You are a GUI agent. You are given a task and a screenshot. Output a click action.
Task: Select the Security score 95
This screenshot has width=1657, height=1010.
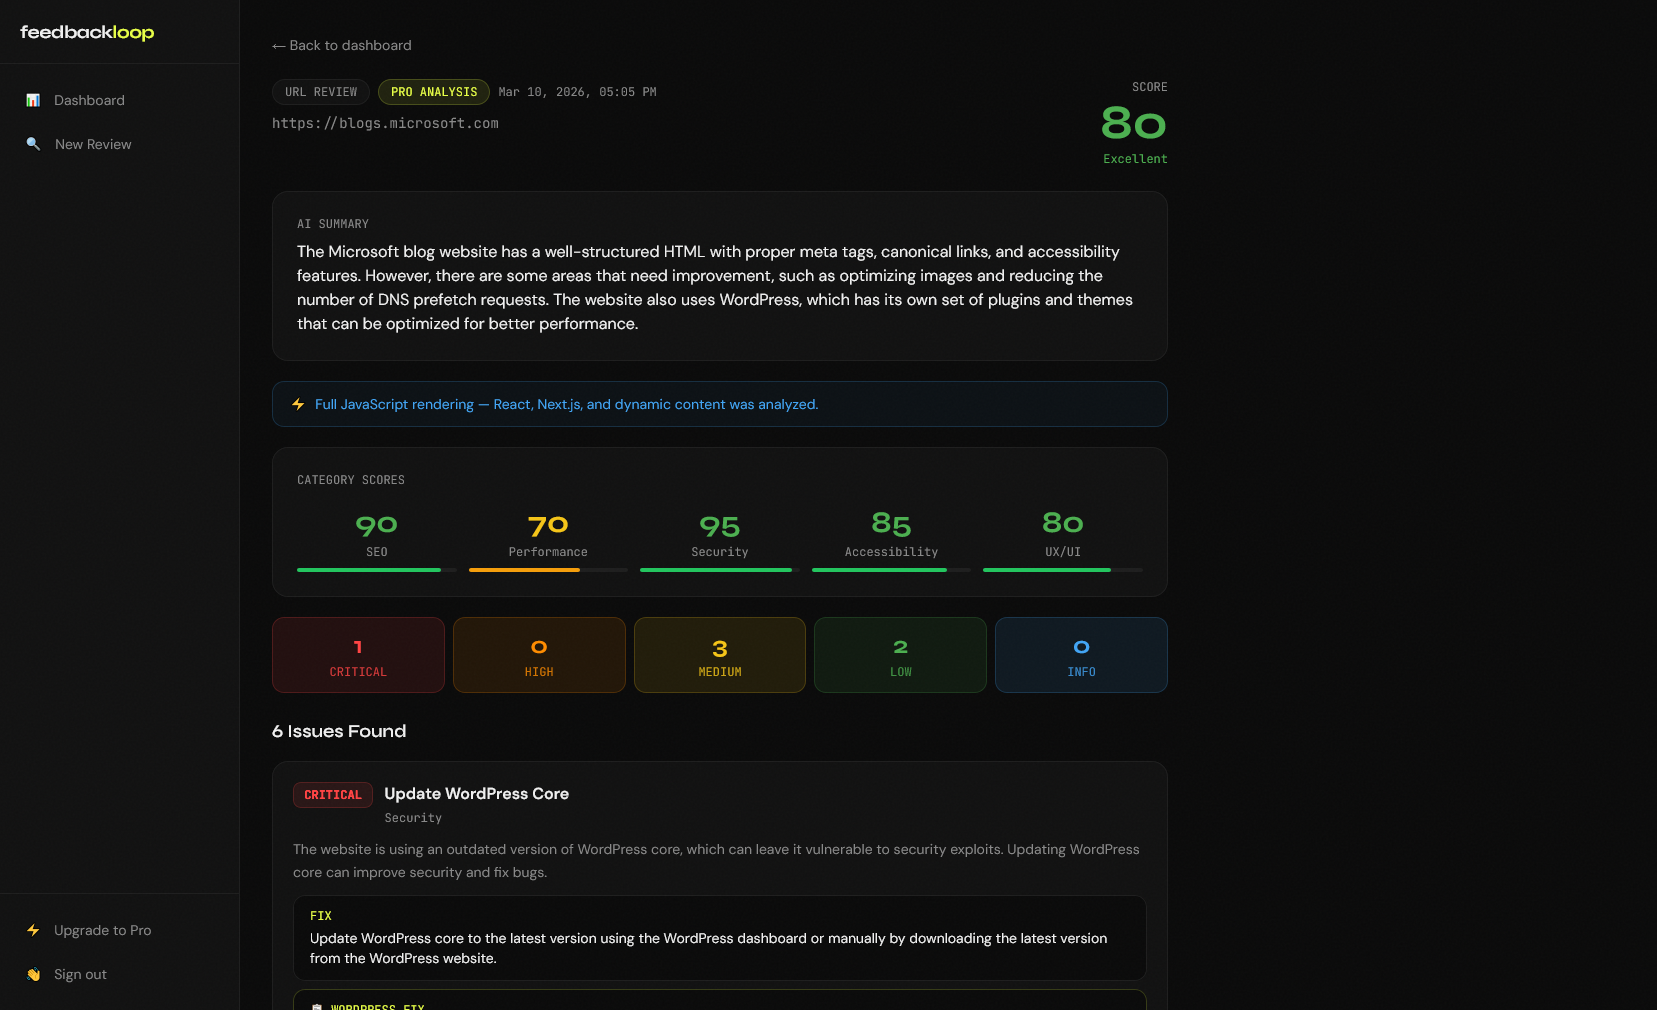[x=720, y=526]
